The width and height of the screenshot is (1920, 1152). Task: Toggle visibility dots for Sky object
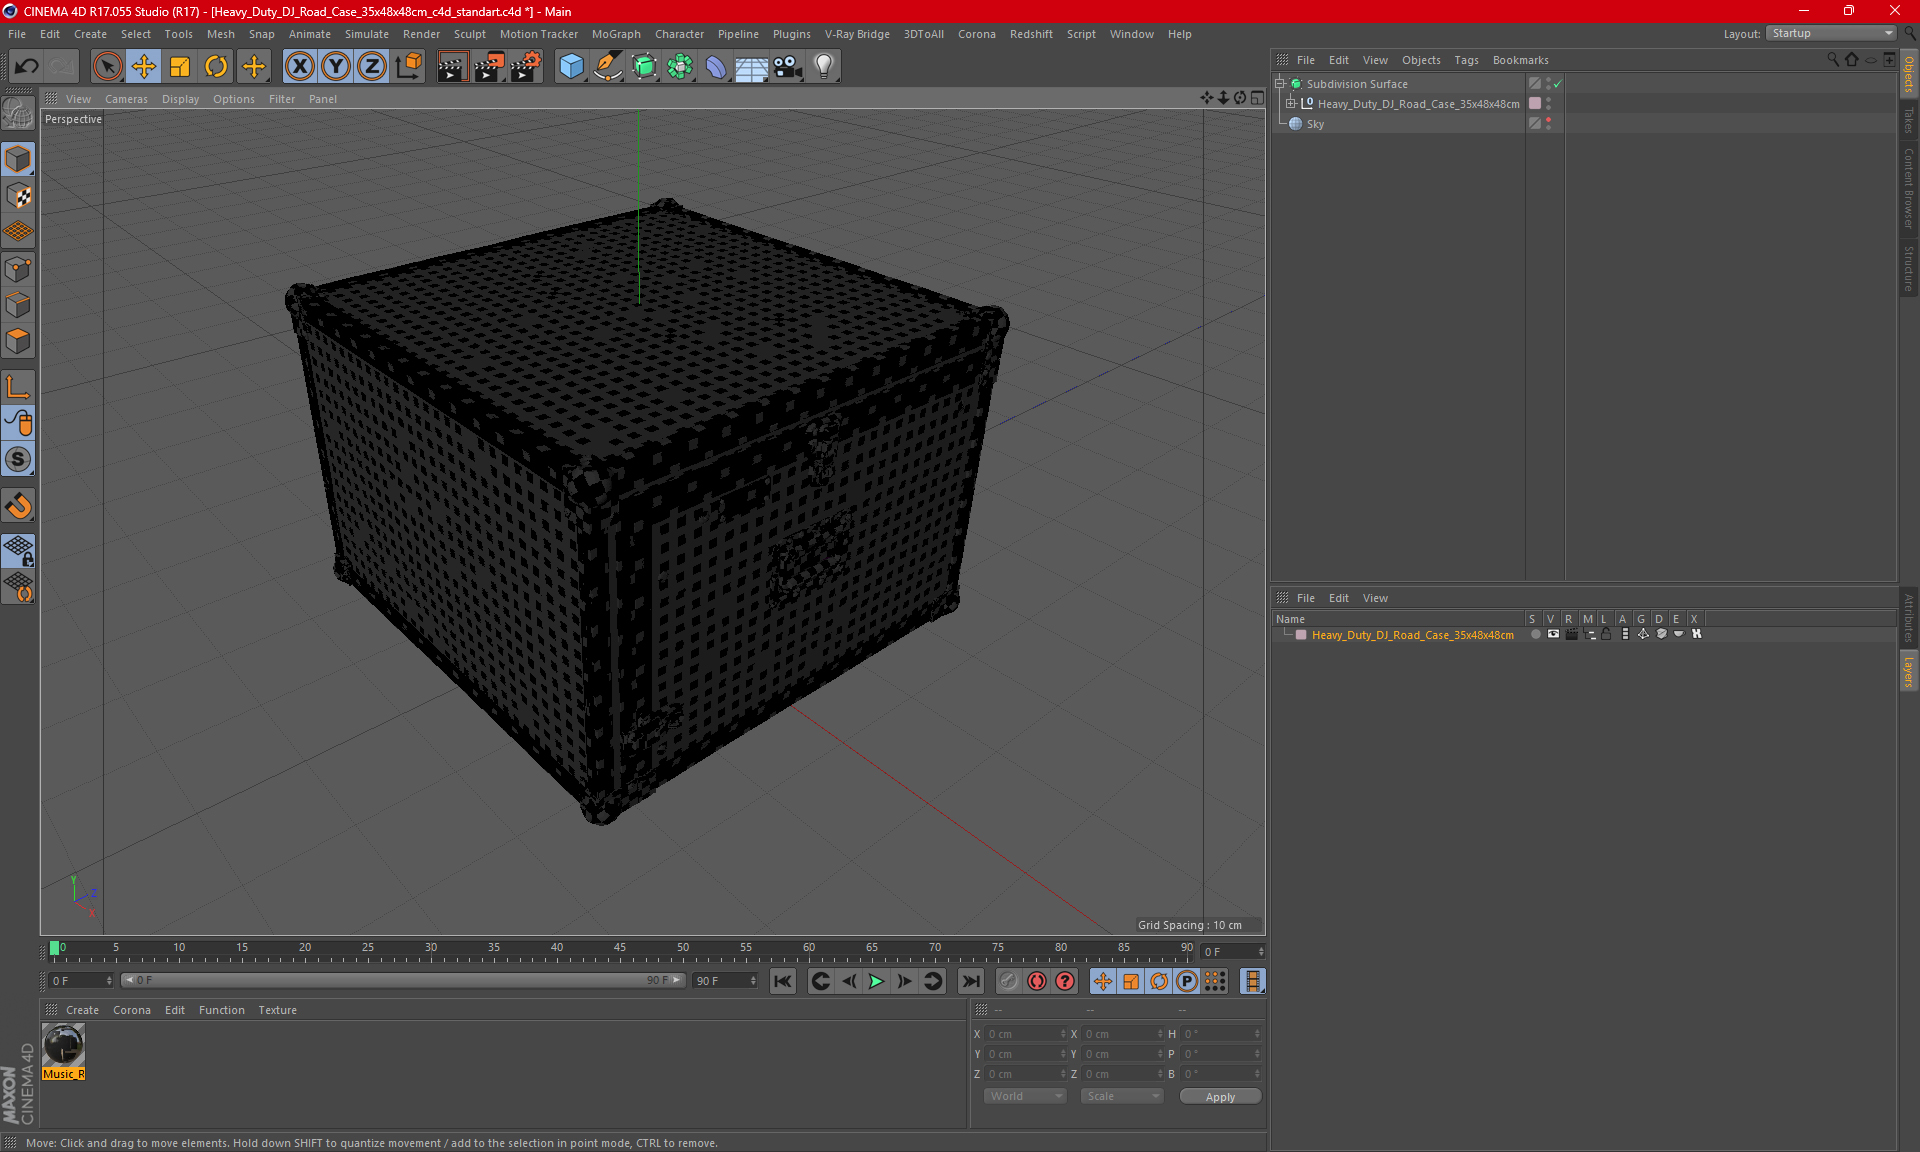[1548, 124]
